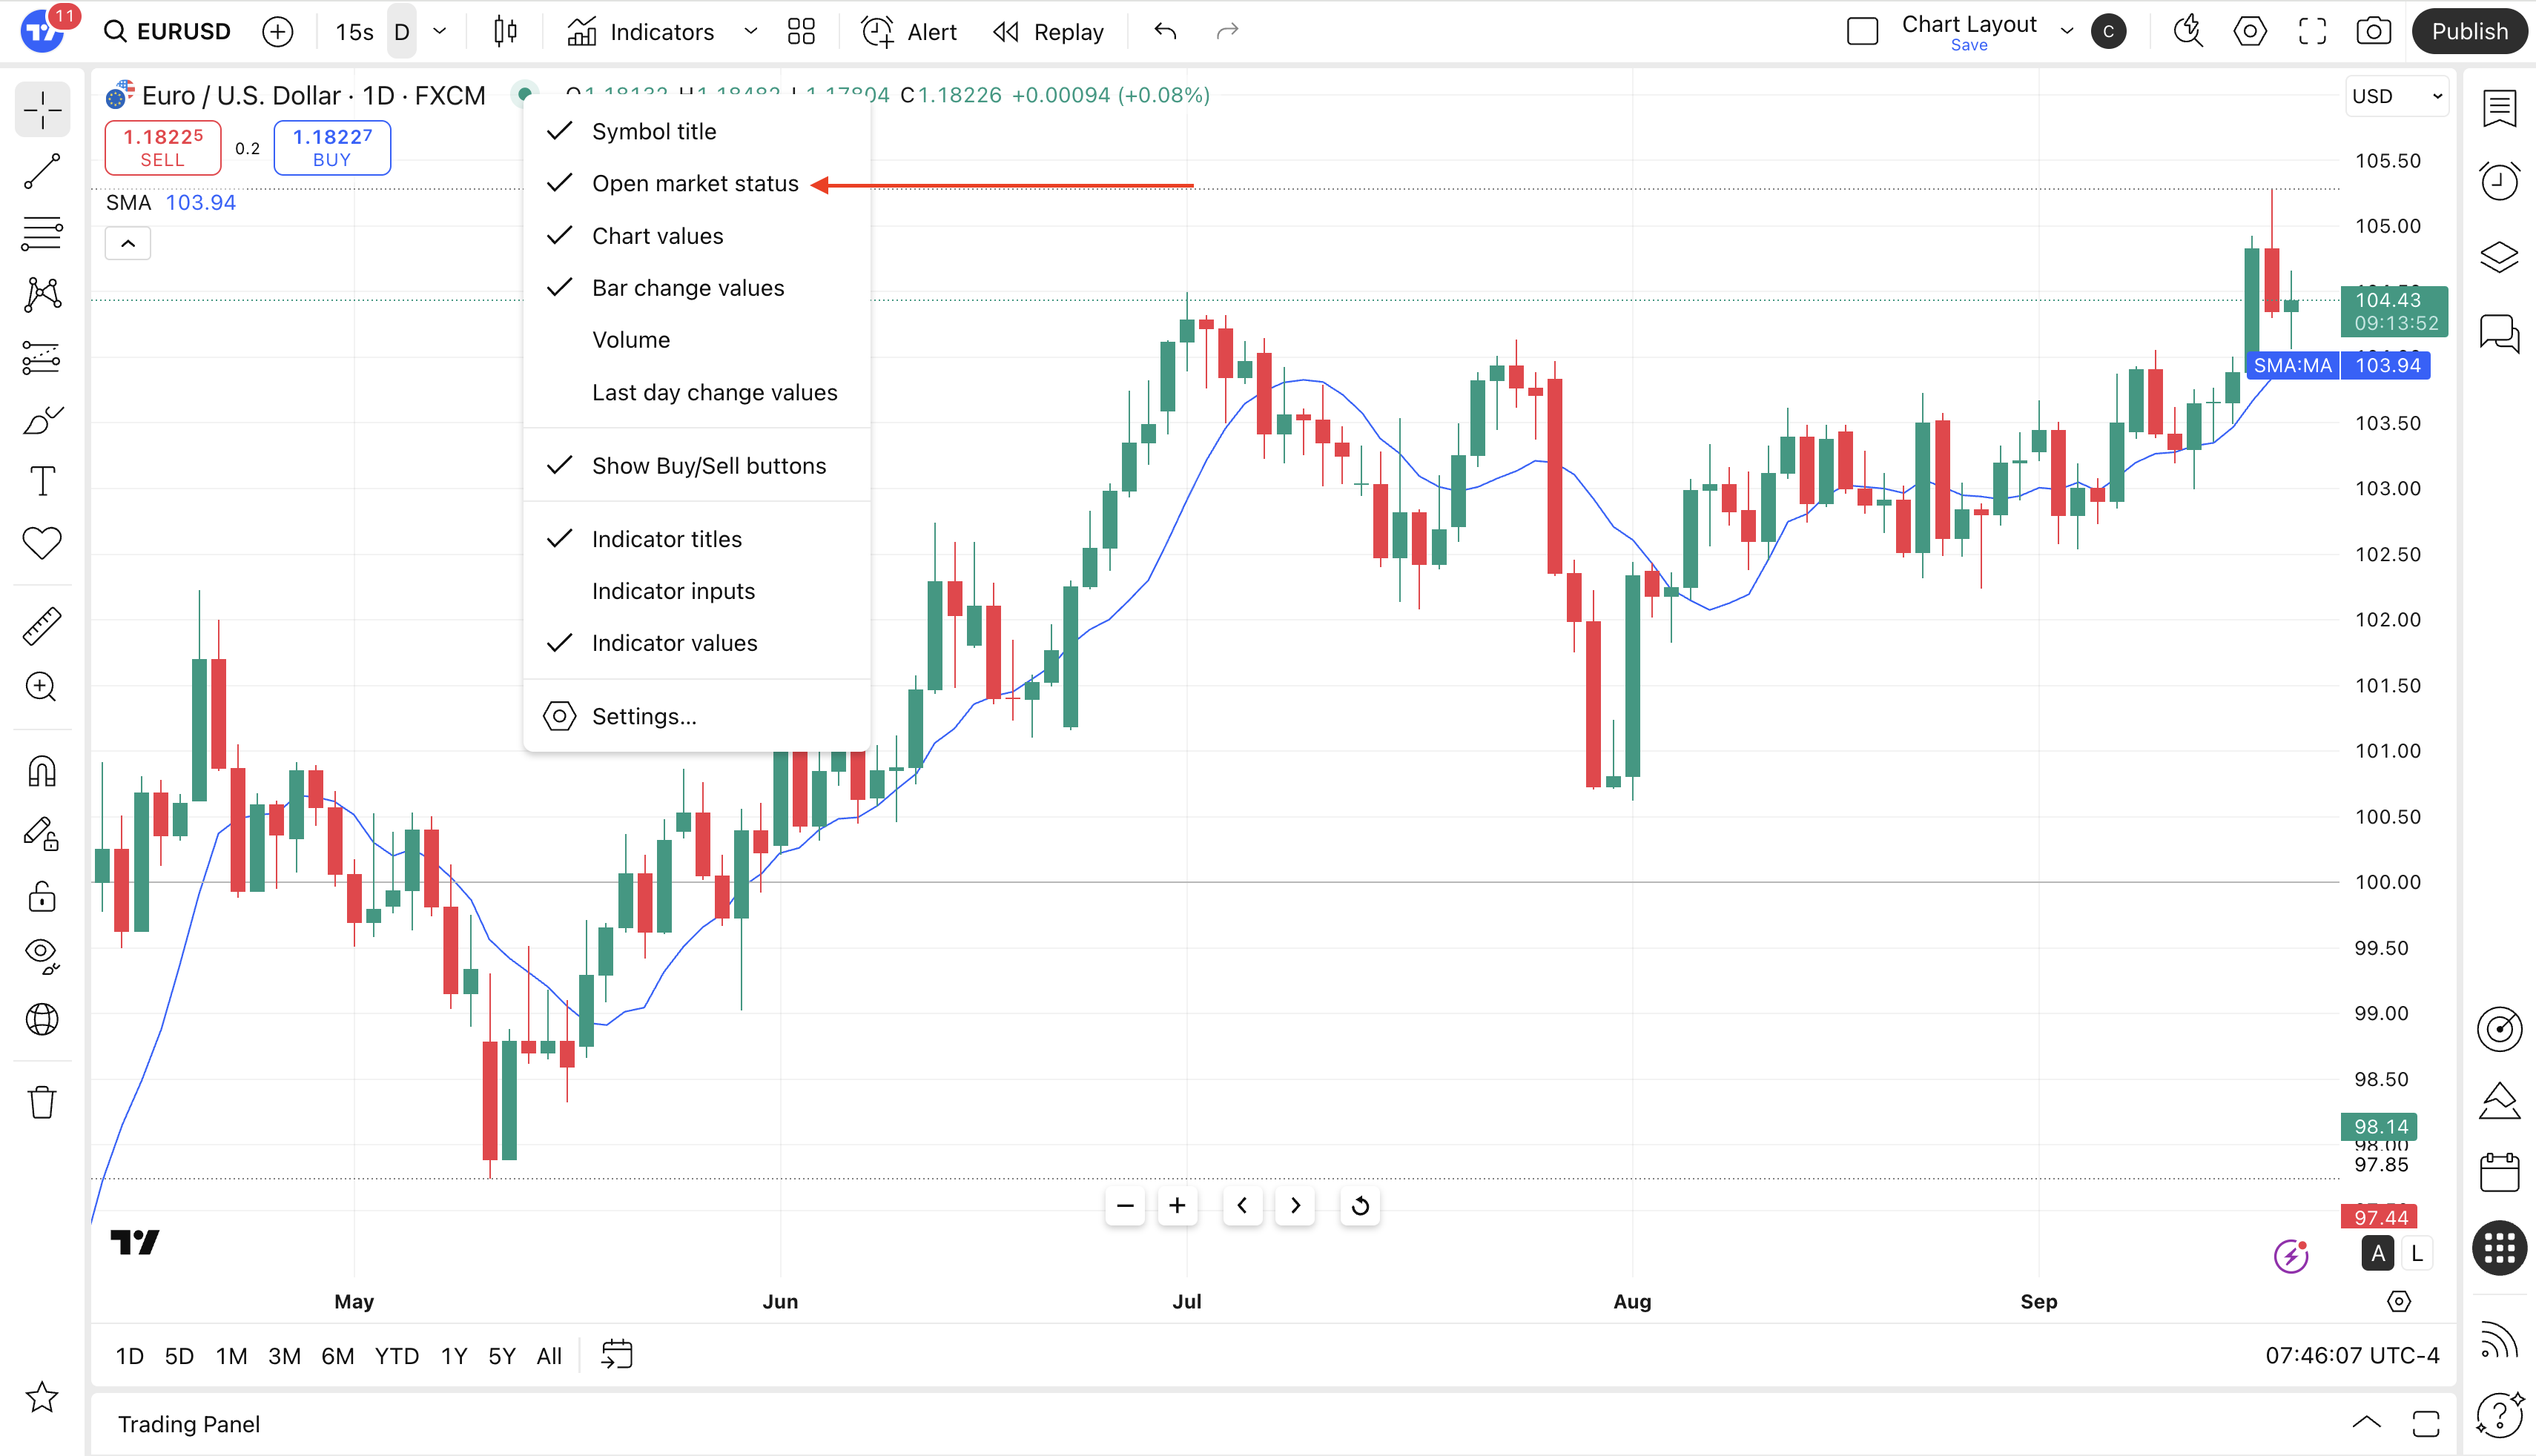The width and height of the screenshot is (2536, 1456).
Task: Open the candlestick chart type icon
Action: [x=506, y=32]
